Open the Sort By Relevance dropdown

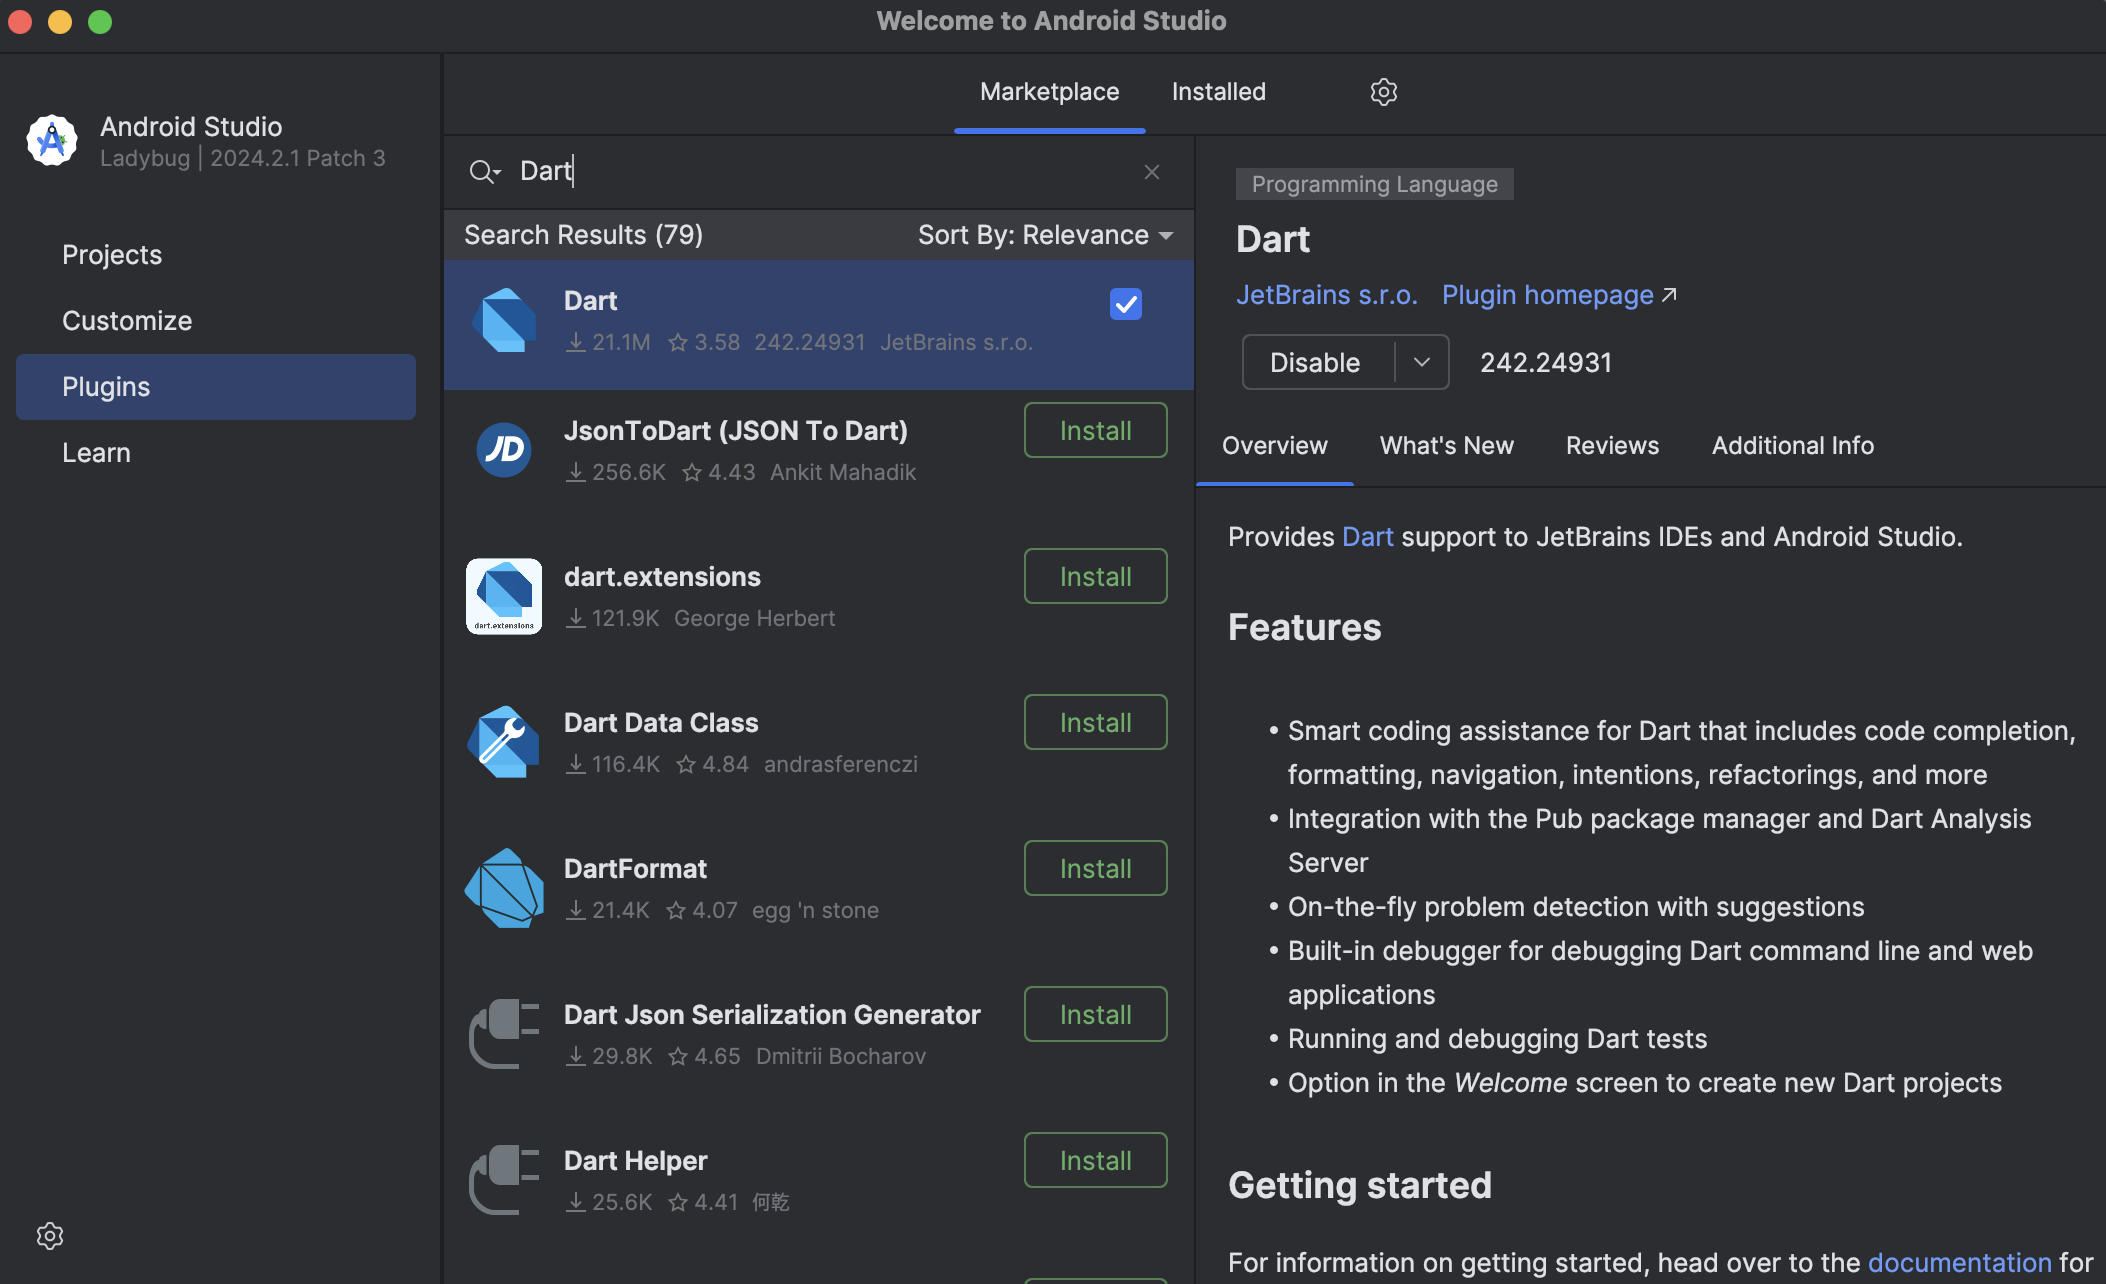[x=1045, y=235]
